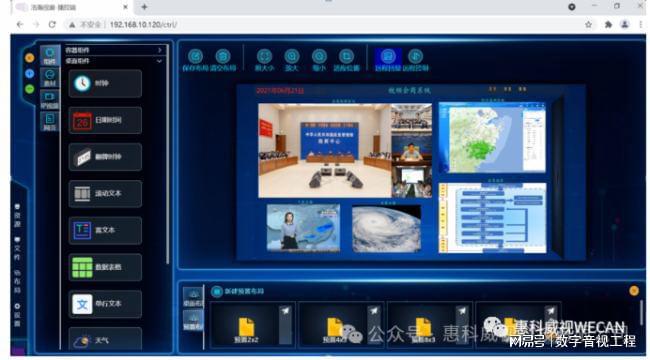
Task: Add the flip clock component
Action: click(x=105, y=157)
